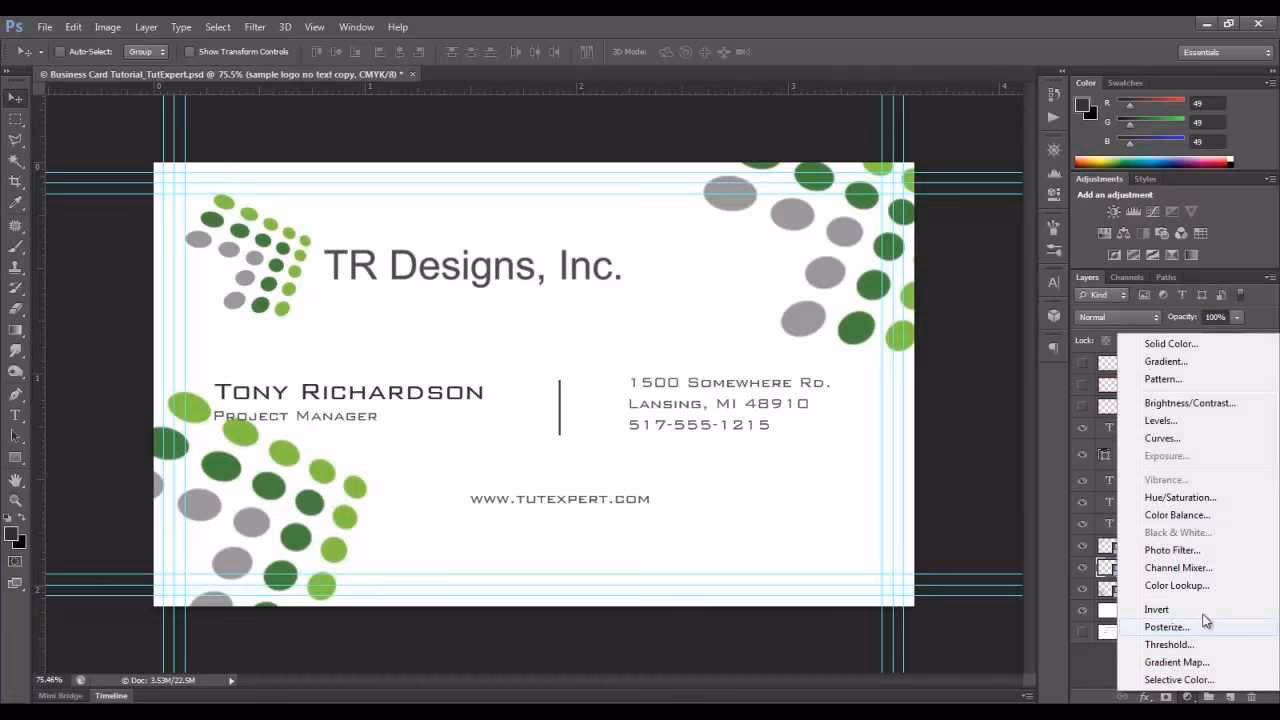
Task: Add a Curves adjustment from the Adjustments panel
Action: point(1152,211)
